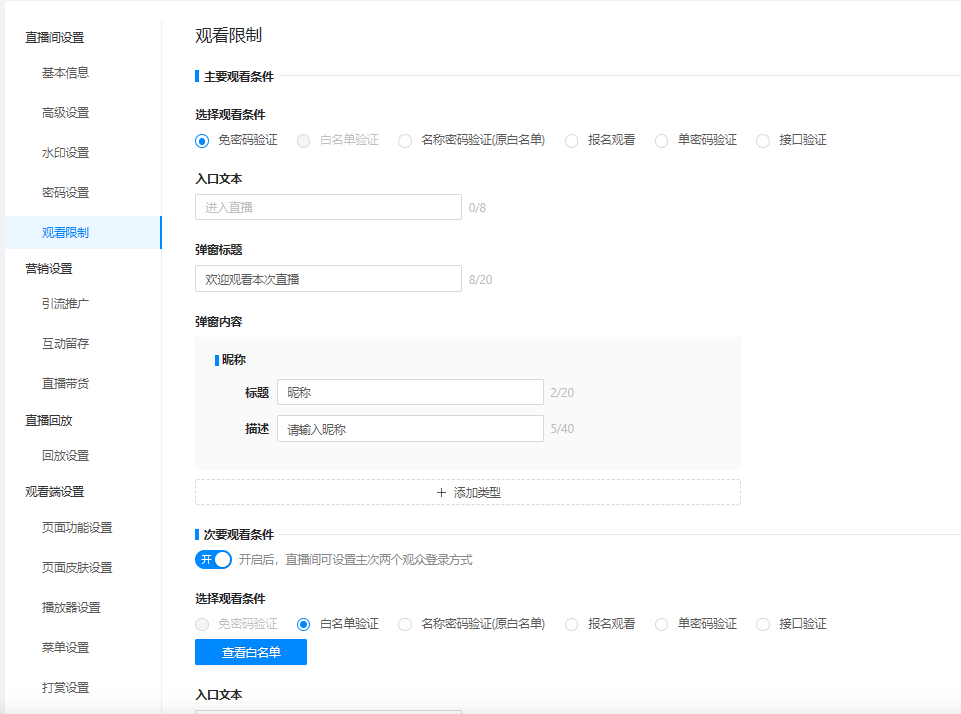Edit the 描述 field with 请输入昵称

(410, 429)
